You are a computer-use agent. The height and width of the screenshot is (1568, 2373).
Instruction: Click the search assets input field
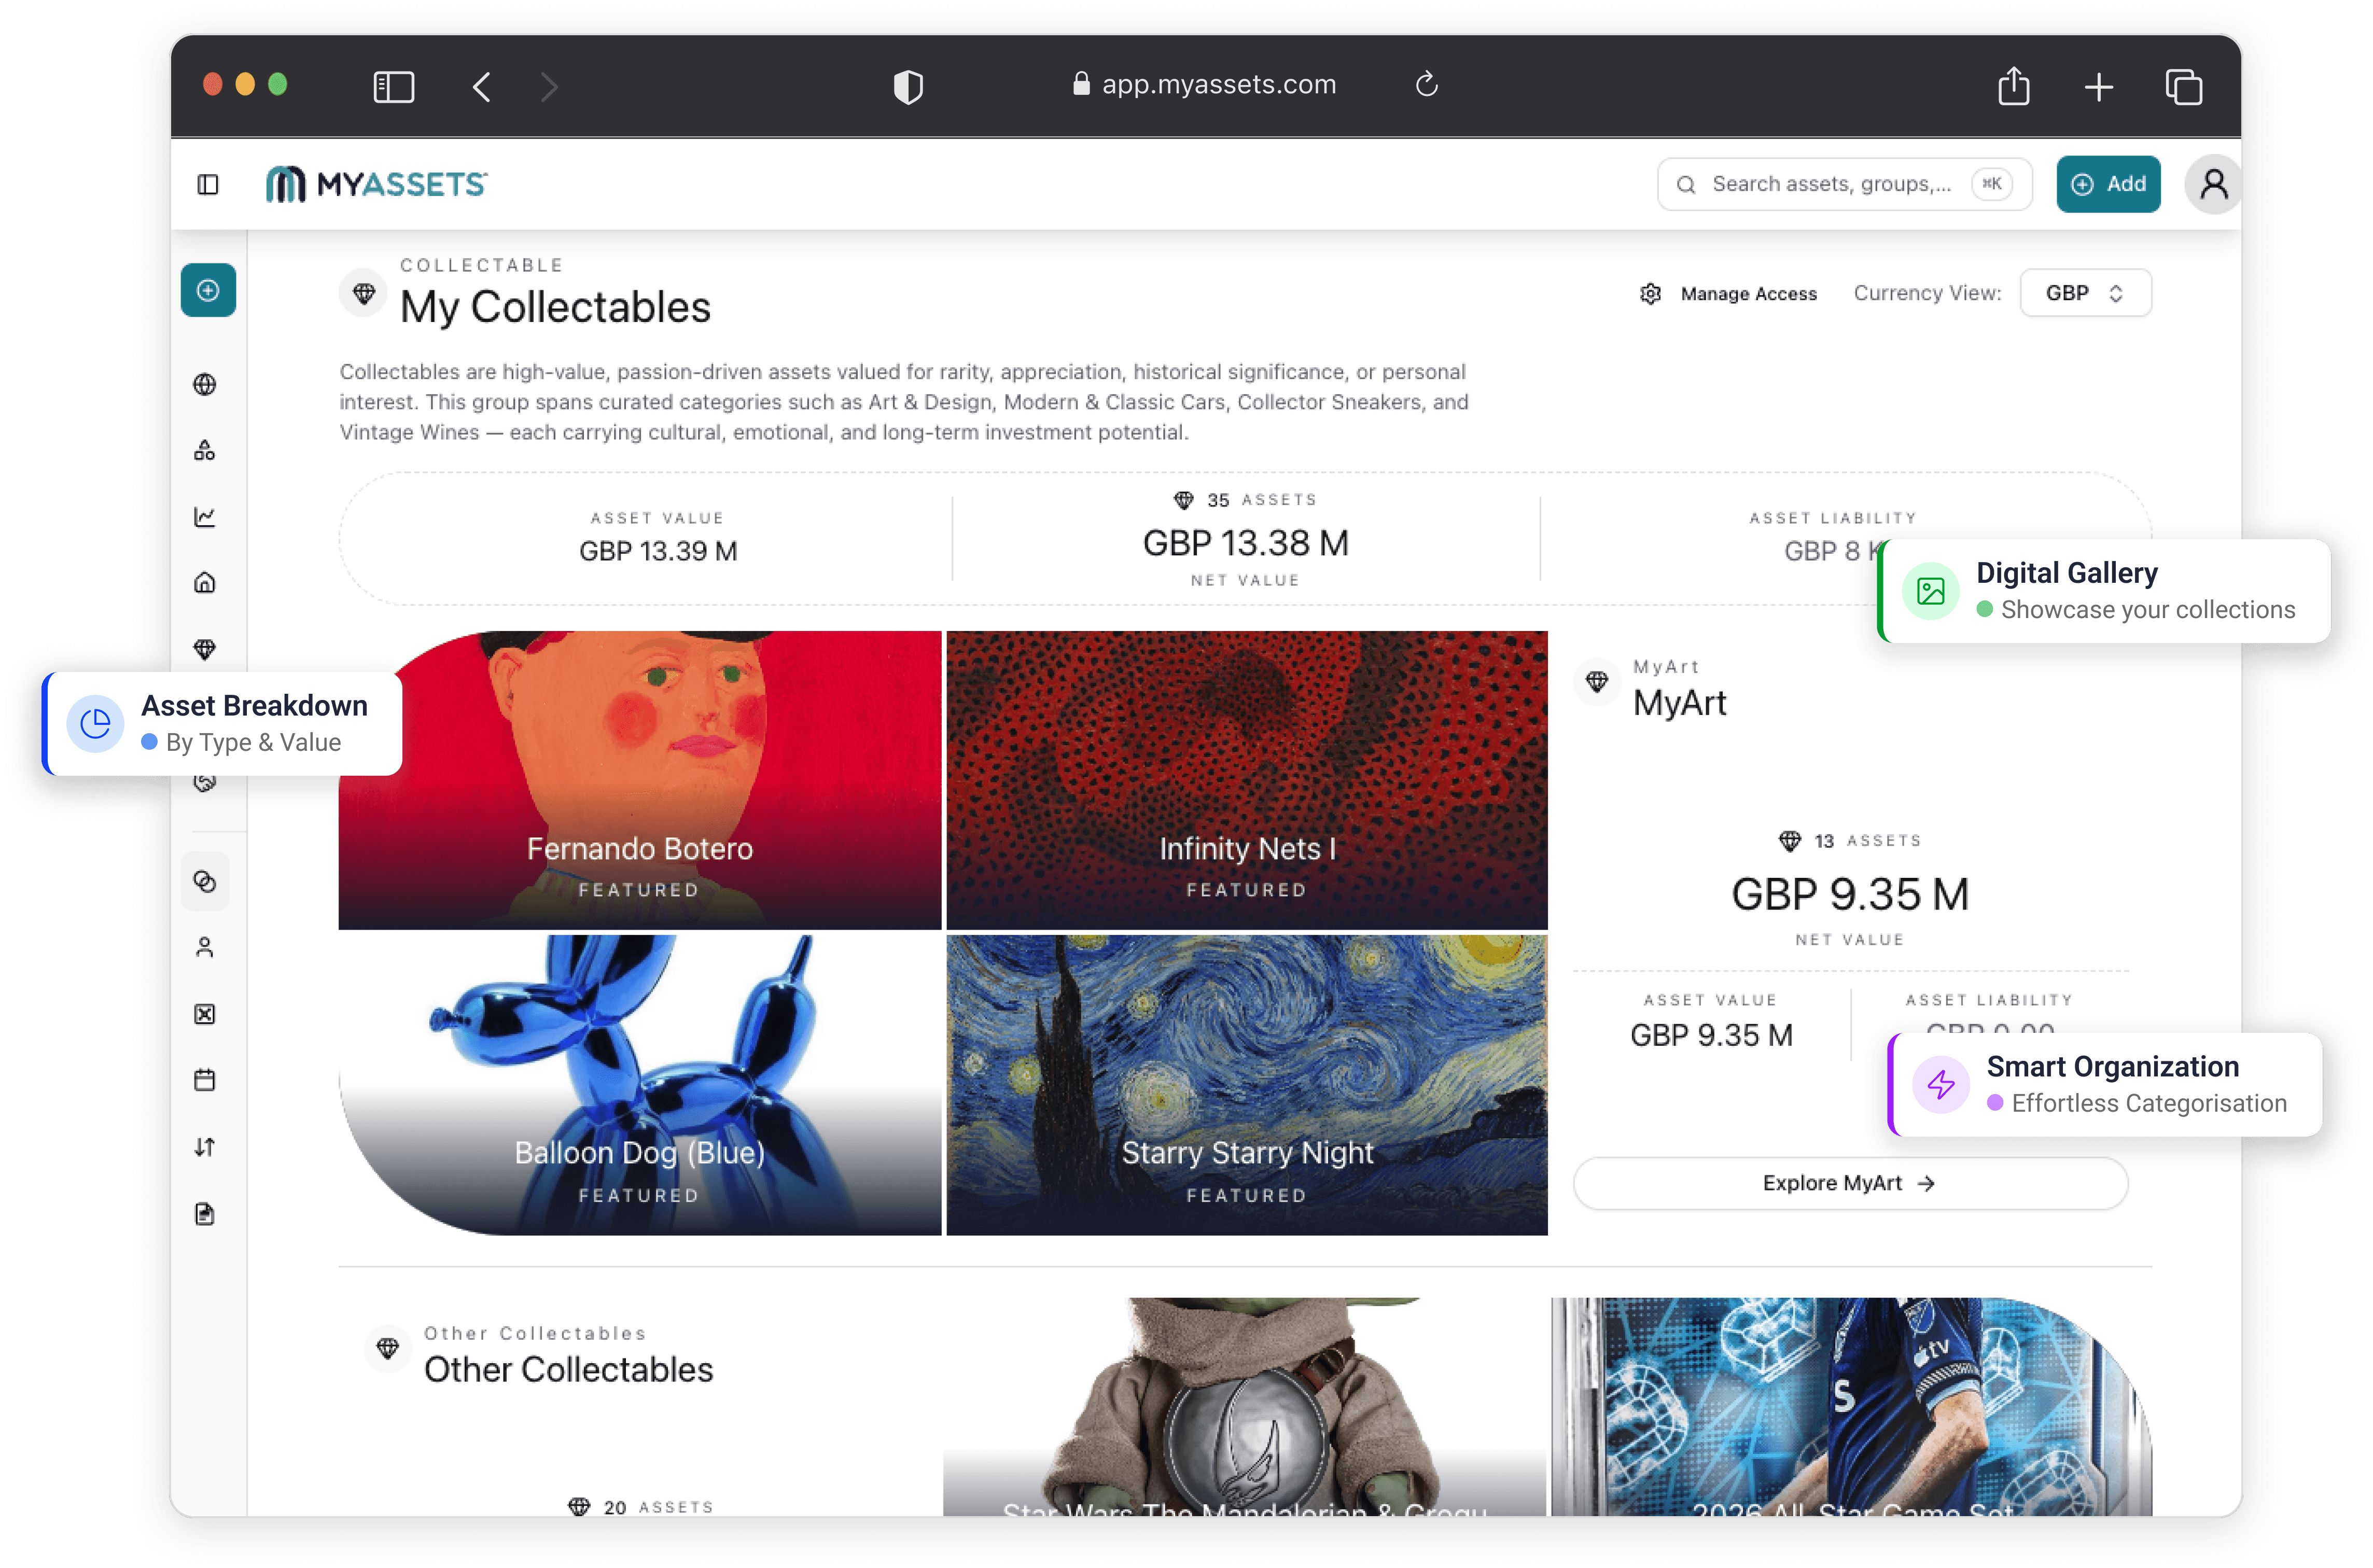tap(1844, 184)
